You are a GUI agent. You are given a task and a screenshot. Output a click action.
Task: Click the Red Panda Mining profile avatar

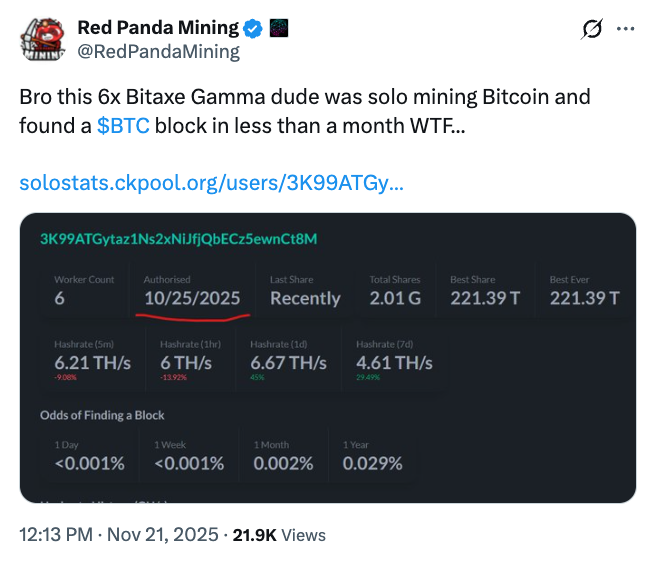pos(41,39)
